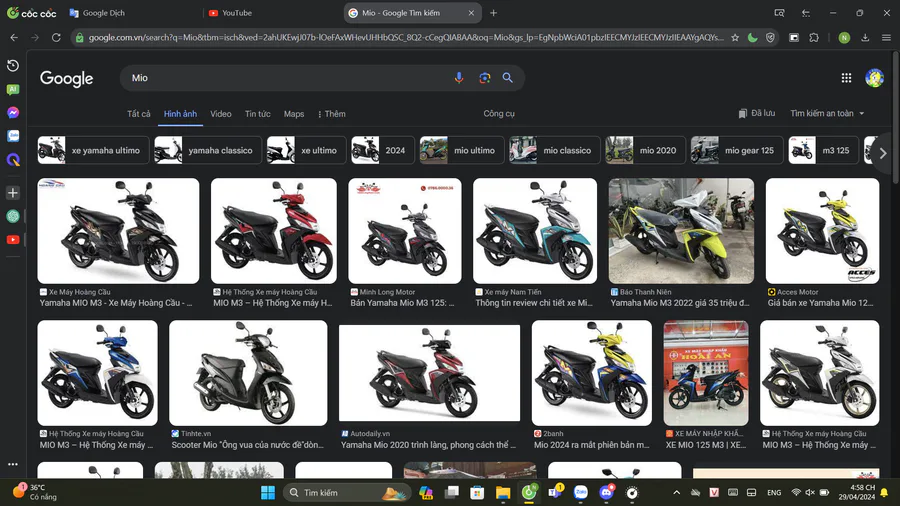900x506 pixels.
Task: Open Zalo from the browser sidebar
Action: (13, 136)
